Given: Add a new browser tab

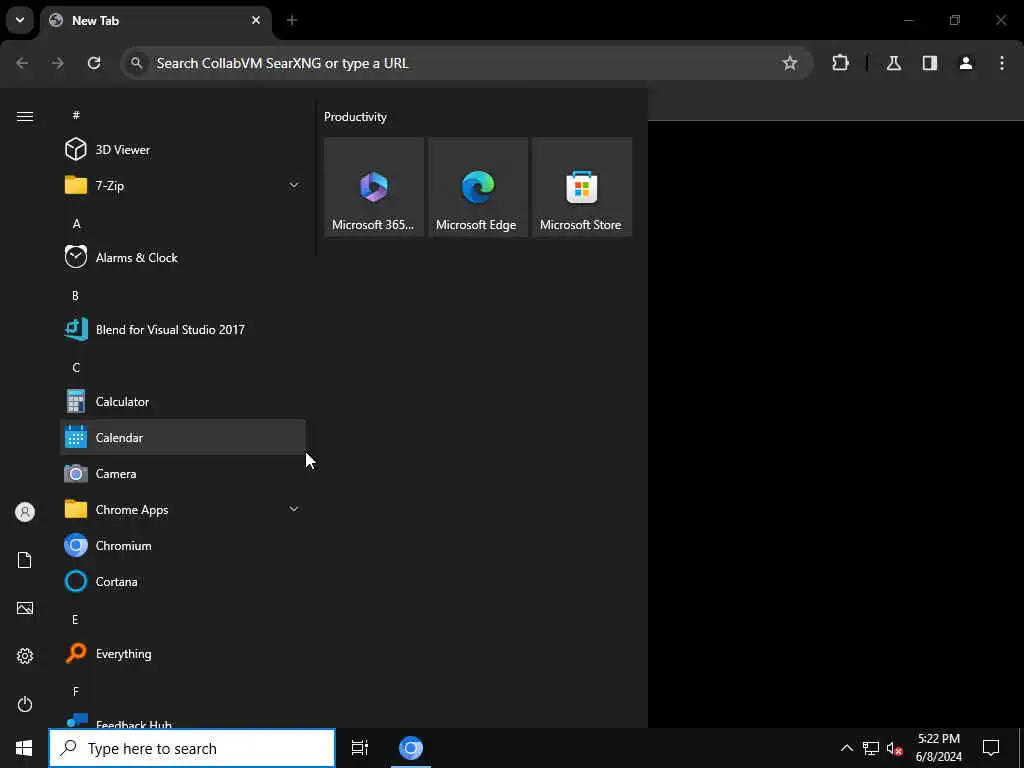Looking at the screenshot, I should [x=292, y=20].
